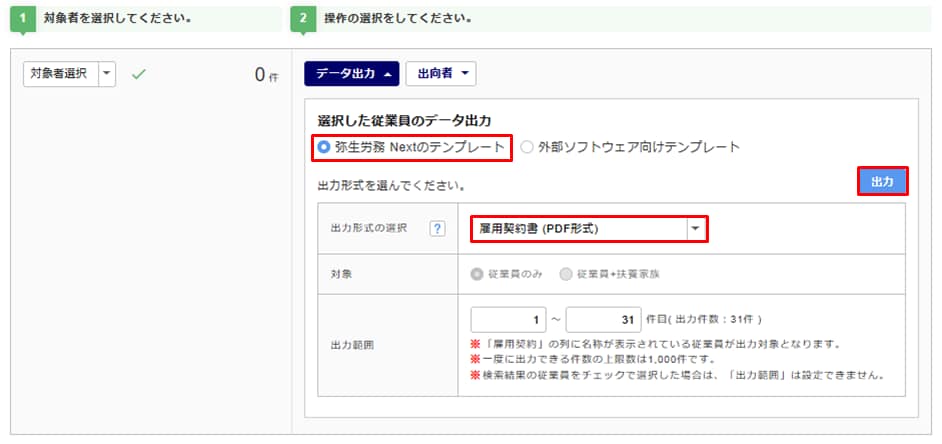Choose the 従業員+扶養家族 radio option
Image resolution: width=942 pixels, height=444 pixels.
click(567, 273)
